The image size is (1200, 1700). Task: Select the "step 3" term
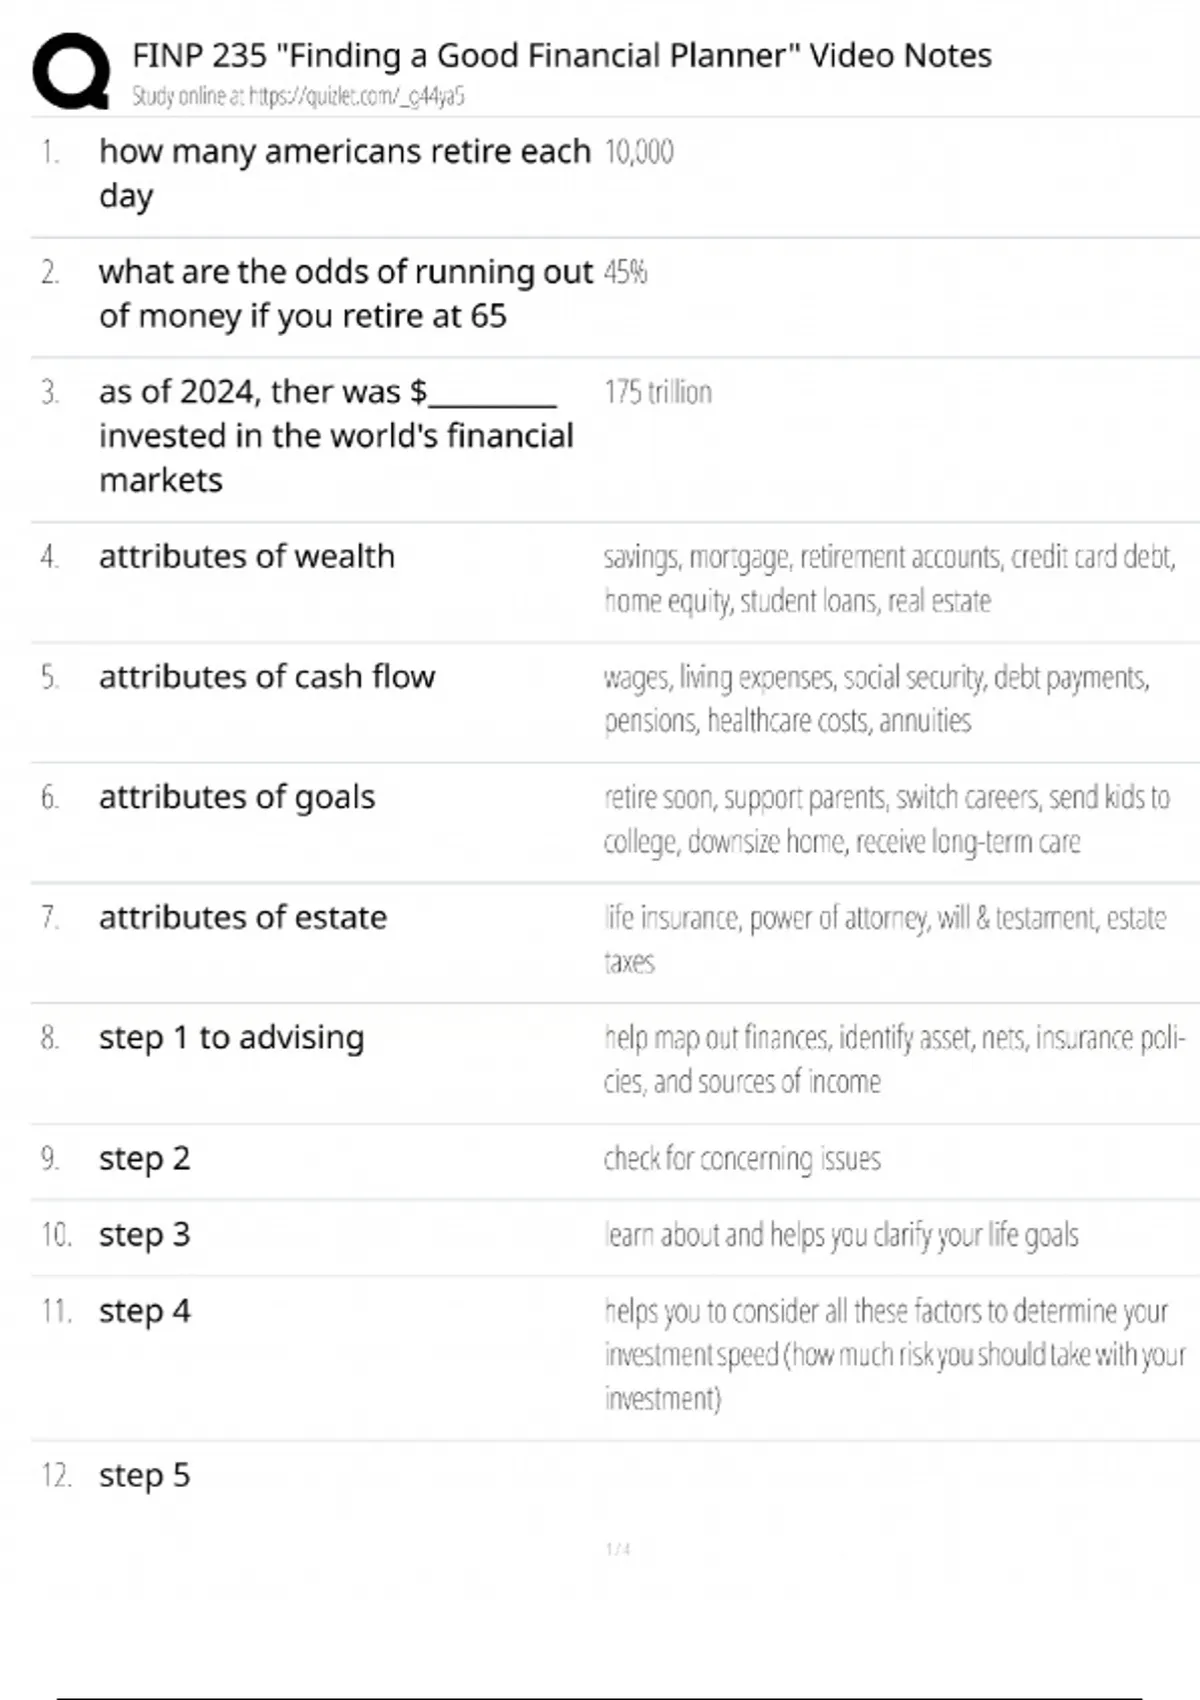(x=144, y=1235)
